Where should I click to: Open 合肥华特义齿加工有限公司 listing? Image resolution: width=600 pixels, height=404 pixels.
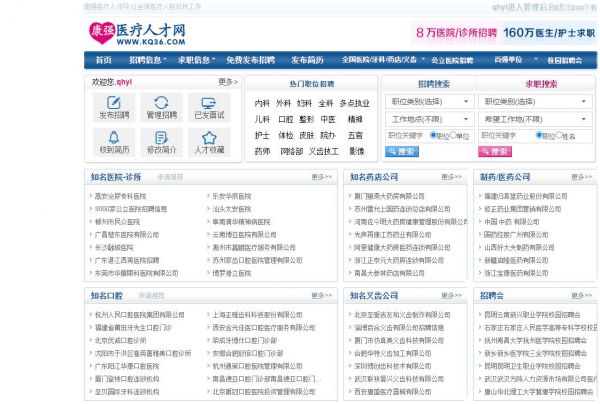click(x=393, y=354)
